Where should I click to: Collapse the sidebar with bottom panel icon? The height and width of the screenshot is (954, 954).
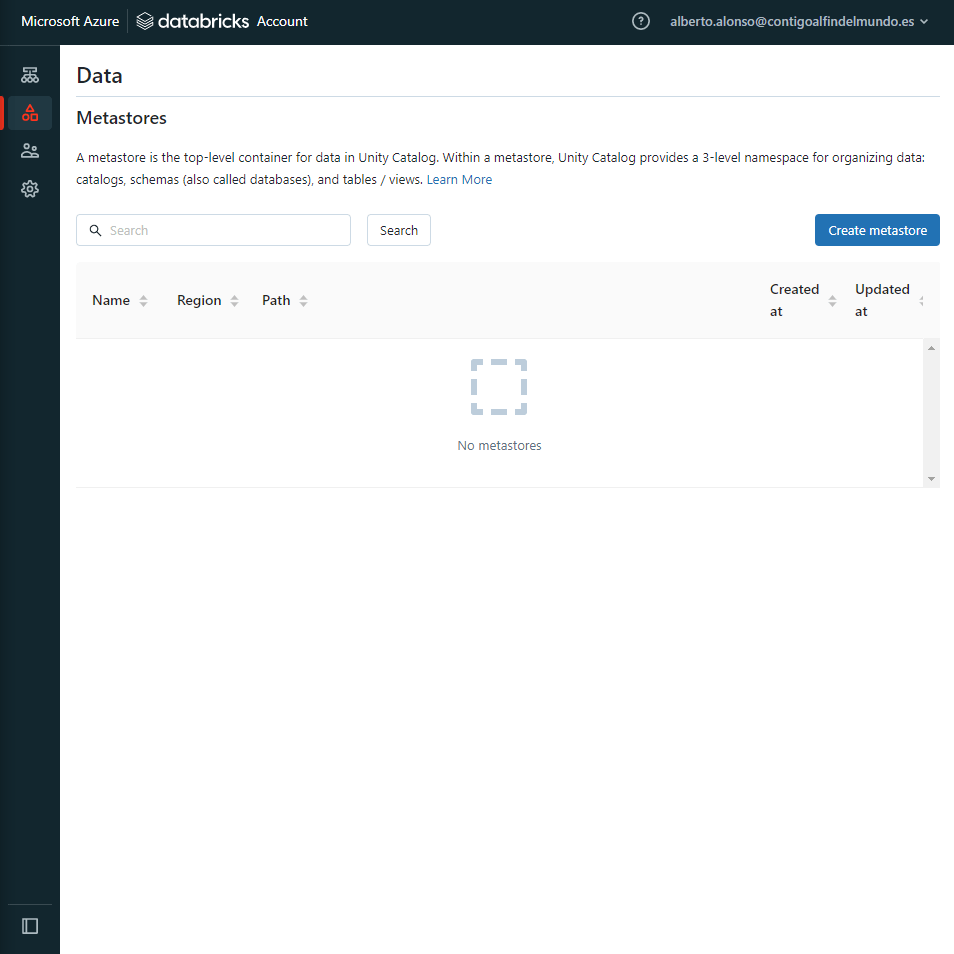[30, 926]
